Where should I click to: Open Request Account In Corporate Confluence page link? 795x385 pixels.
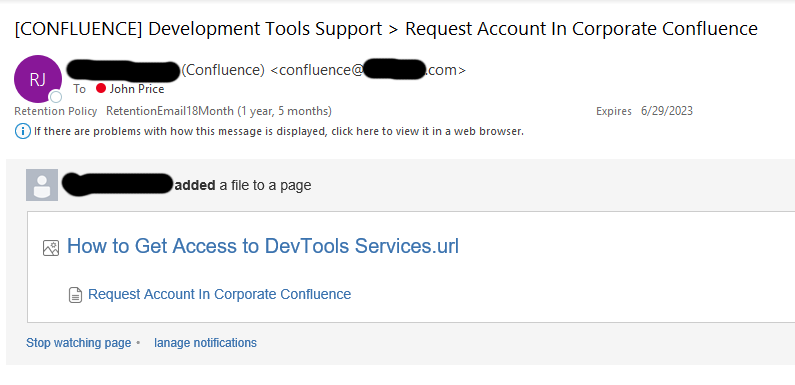pyautogui.click(x=220, y=294)
